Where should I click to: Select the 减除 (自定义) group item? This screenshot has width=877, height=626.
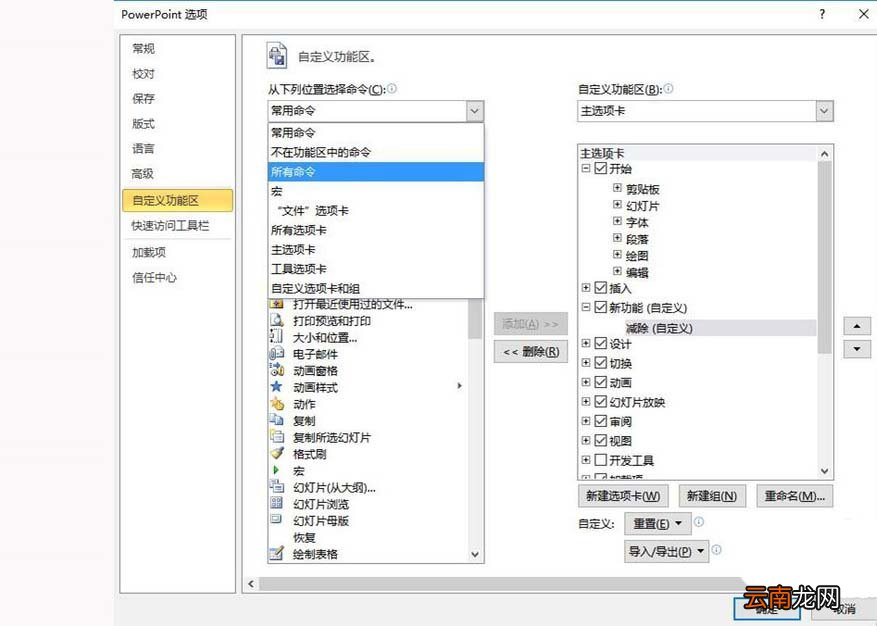[x=659, y=328]
